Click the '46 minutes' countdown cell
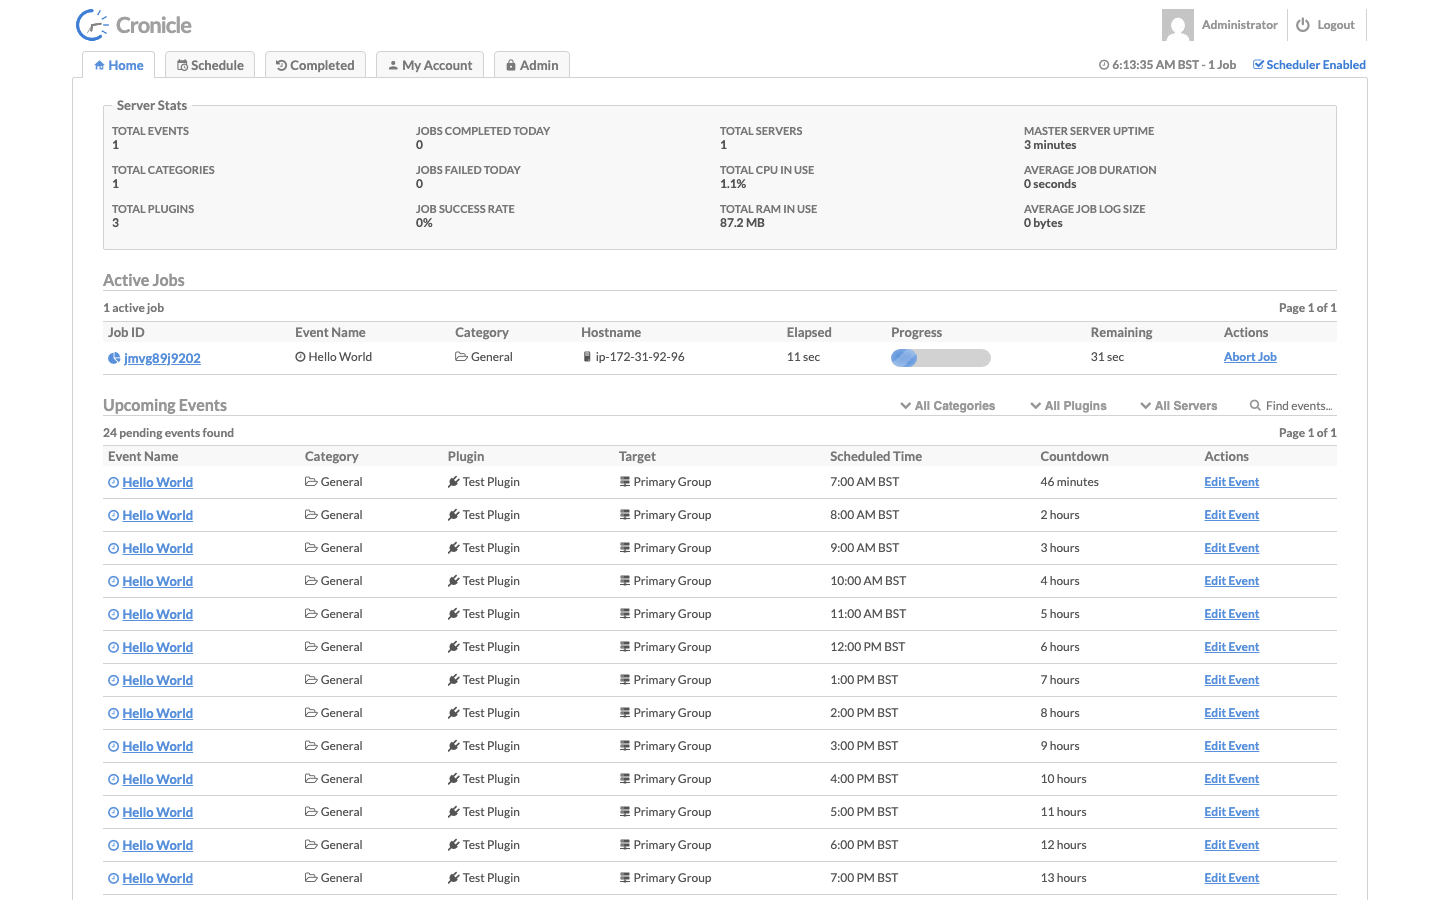This screenshot has width=1440, height=900. pos(1069,482)
